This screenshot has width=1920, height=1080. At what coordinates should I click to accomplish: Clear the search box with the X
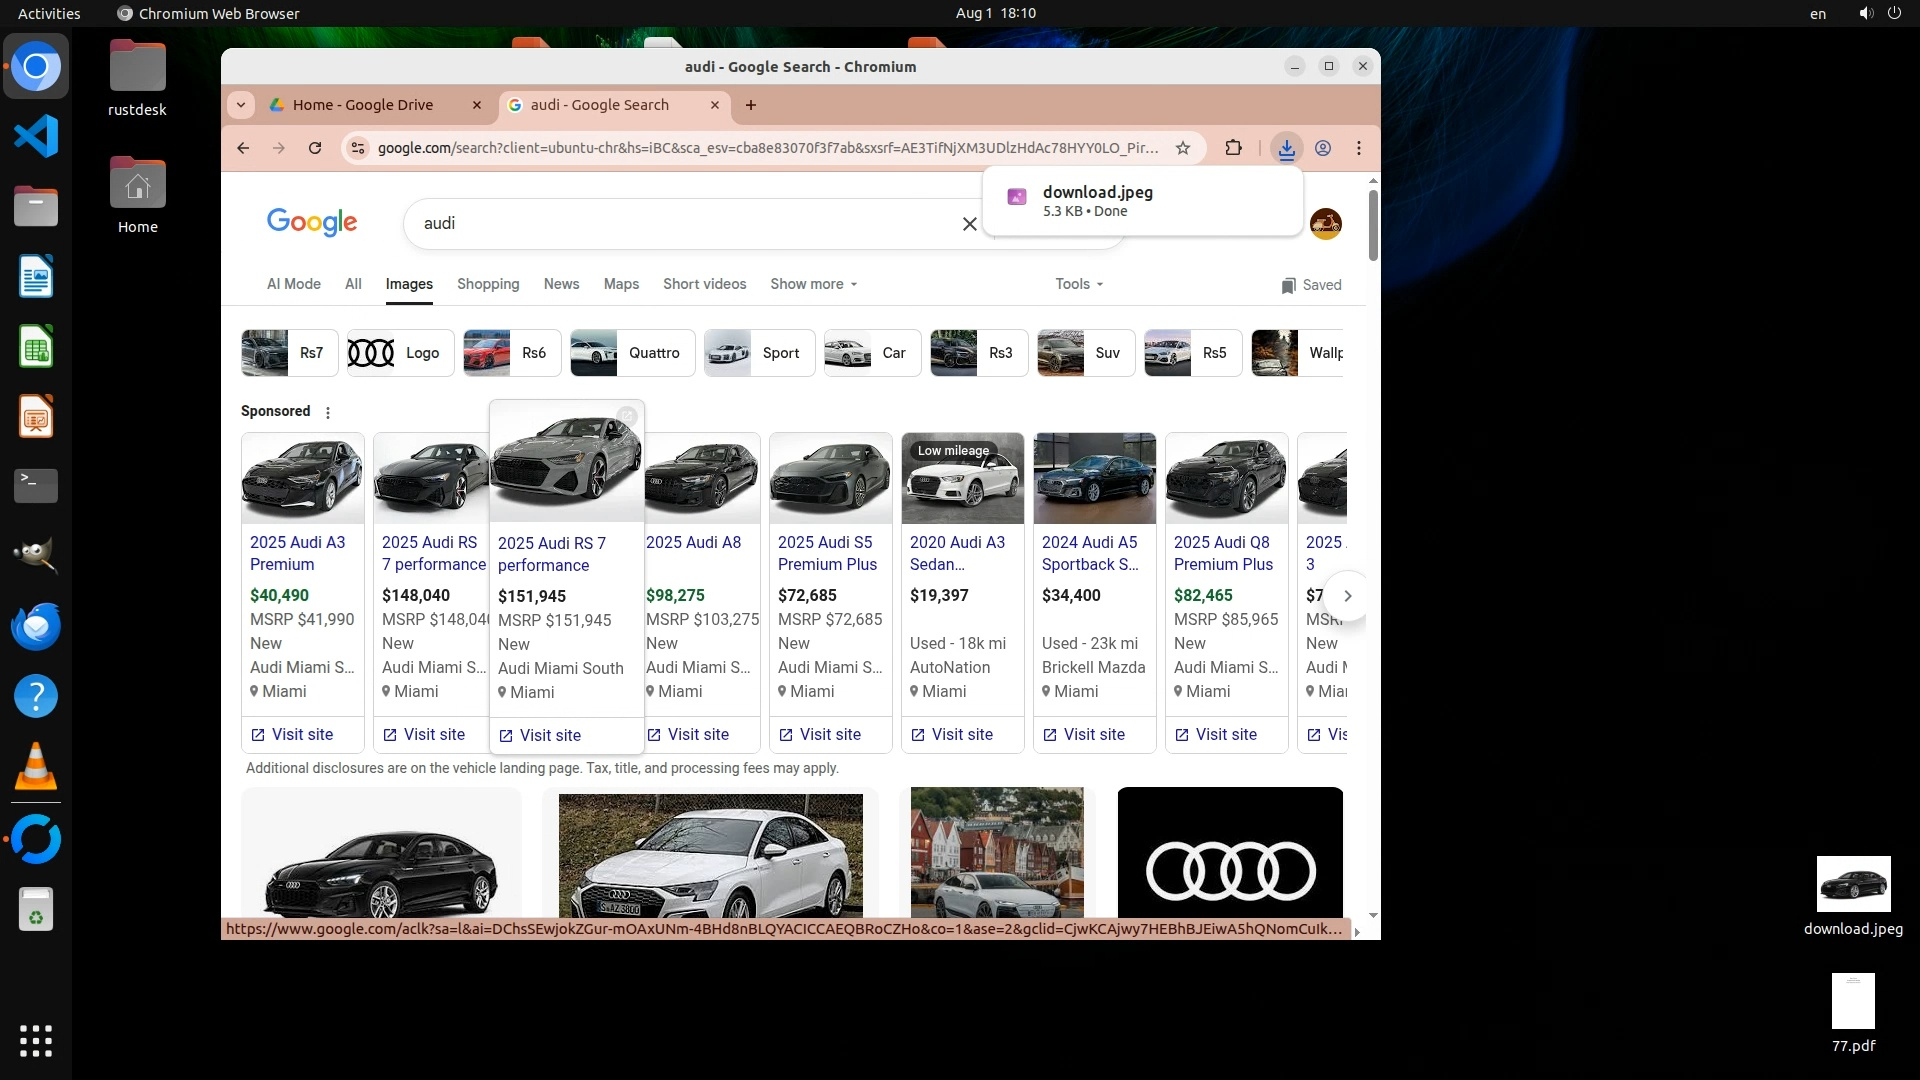[x=969, y=224]
